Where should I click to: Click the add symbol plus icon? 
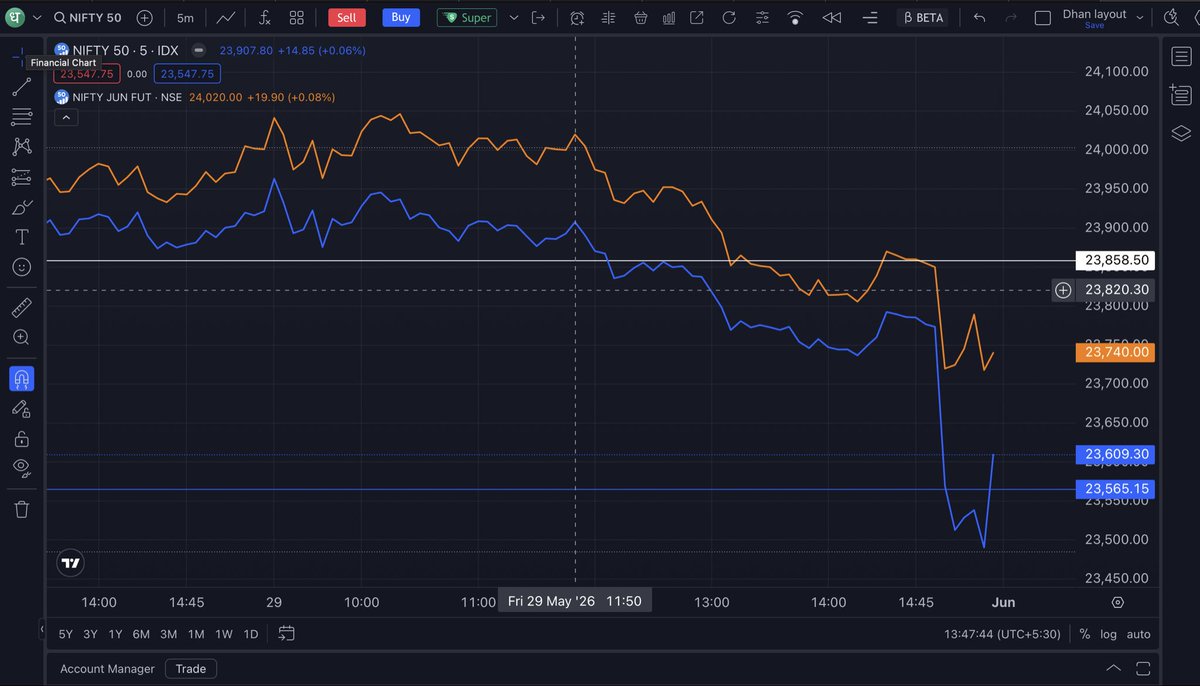click(x=145, y=17)
